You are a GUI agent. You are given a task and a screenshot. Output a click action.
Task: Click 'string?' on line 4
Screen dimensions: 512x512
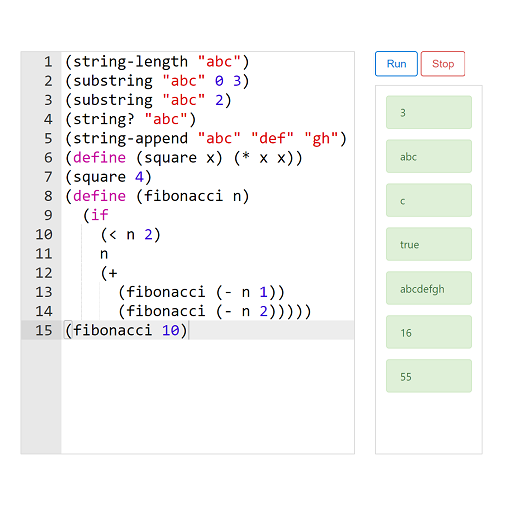tap(104, 120)
